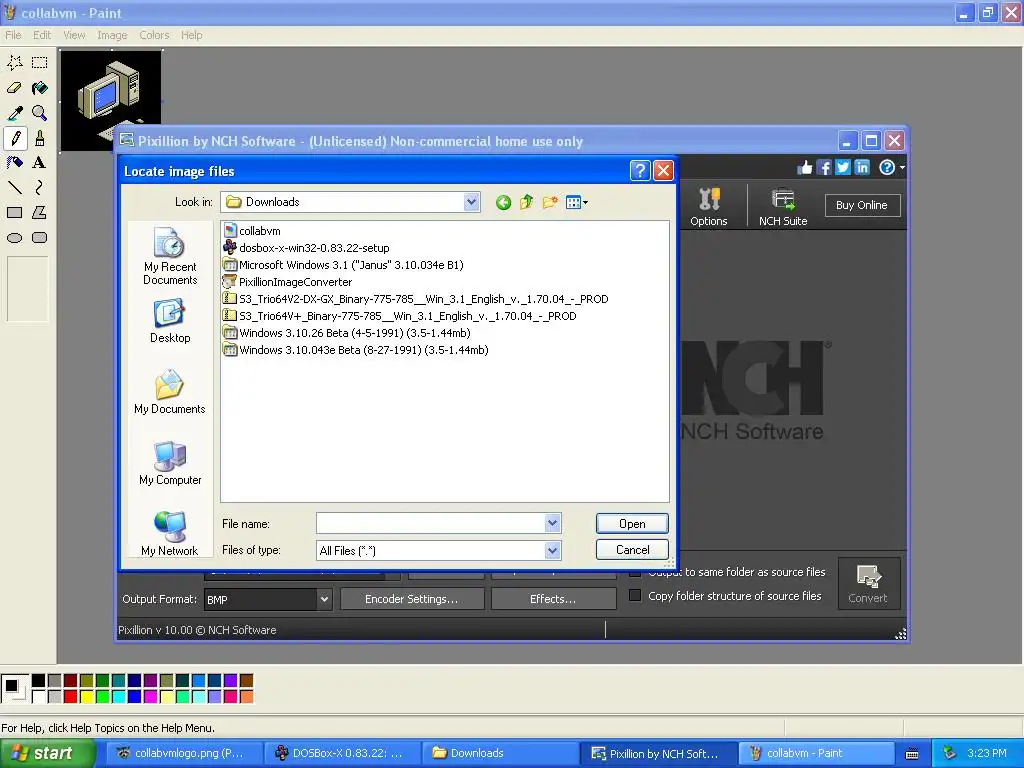1024x768 pixels.
Task: Open the Help menu in Paint
Action: click(x=191, y=35)
